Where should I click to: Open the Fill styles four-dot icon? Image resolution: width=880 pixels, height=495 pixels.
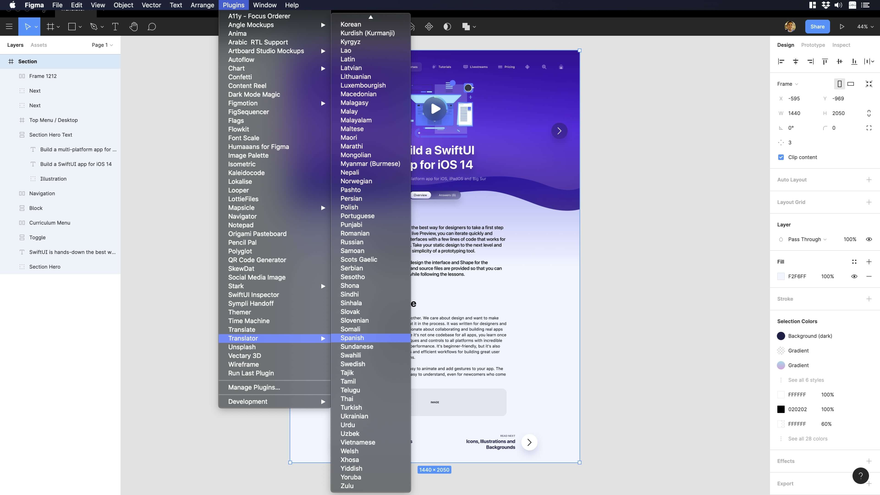click(854, 262)
